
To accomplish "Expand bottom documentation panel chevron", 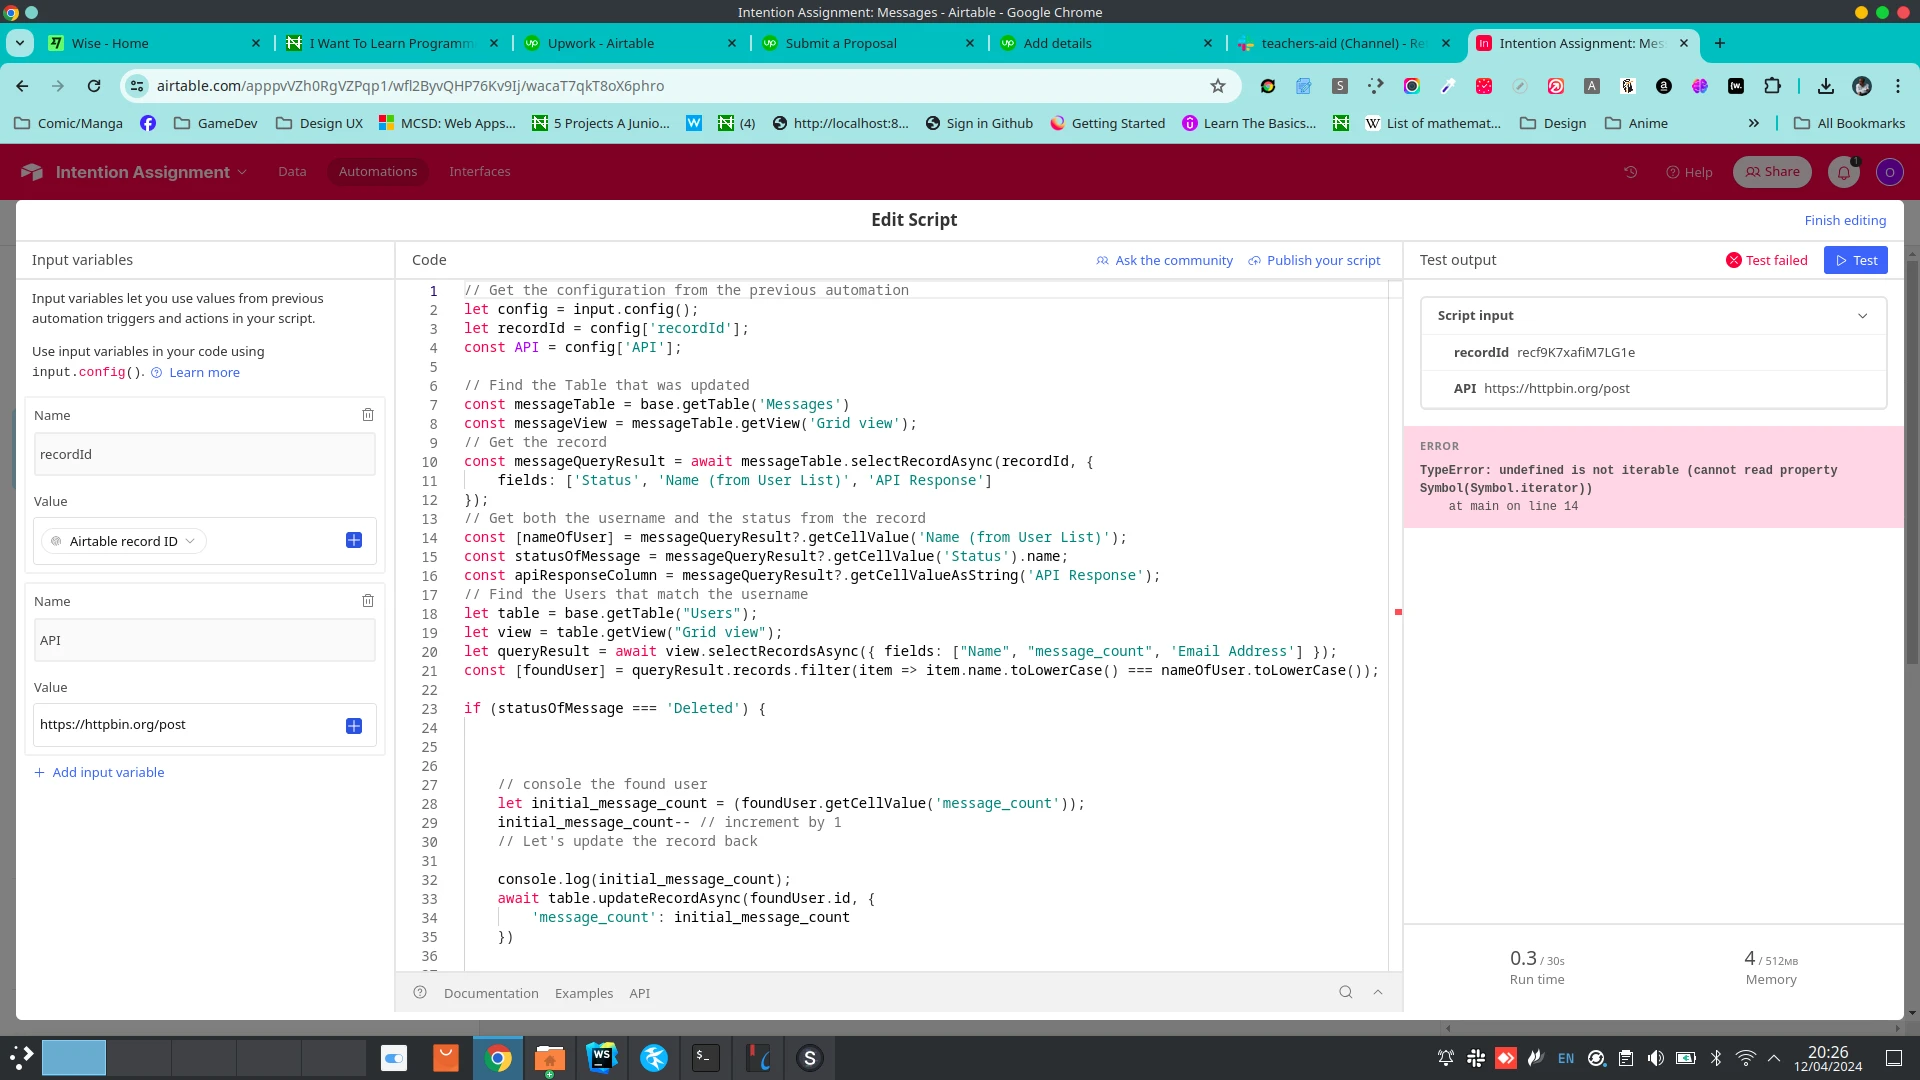I will 1378,993.
